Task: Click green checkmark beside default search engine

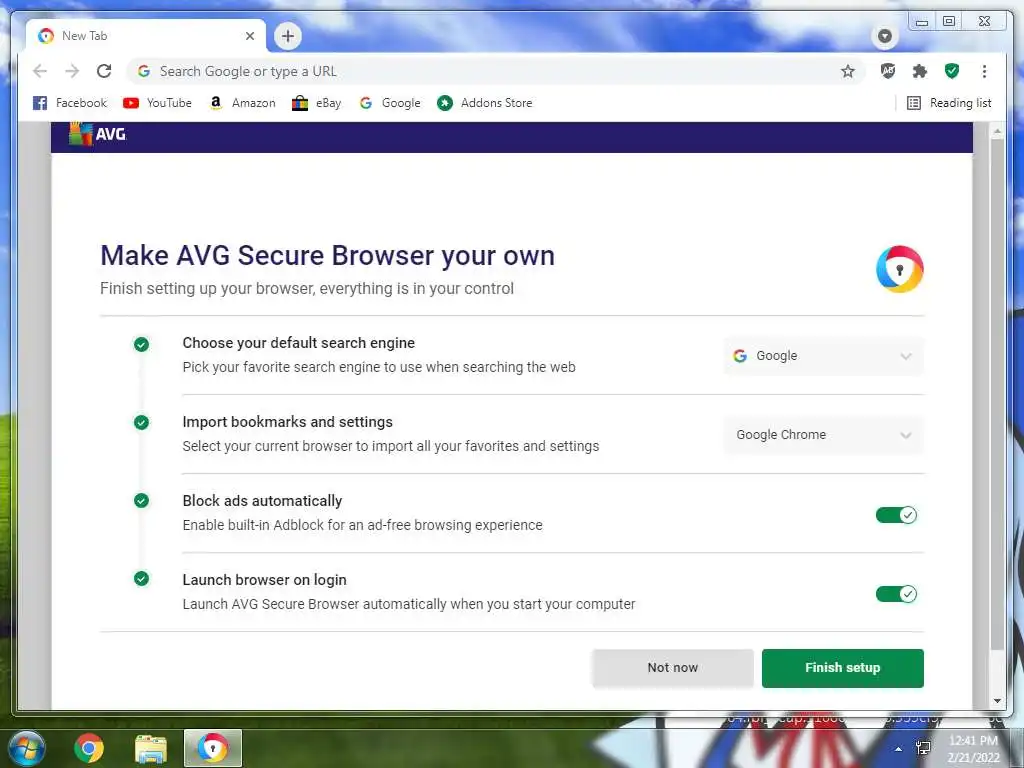Action: (141, 344)
